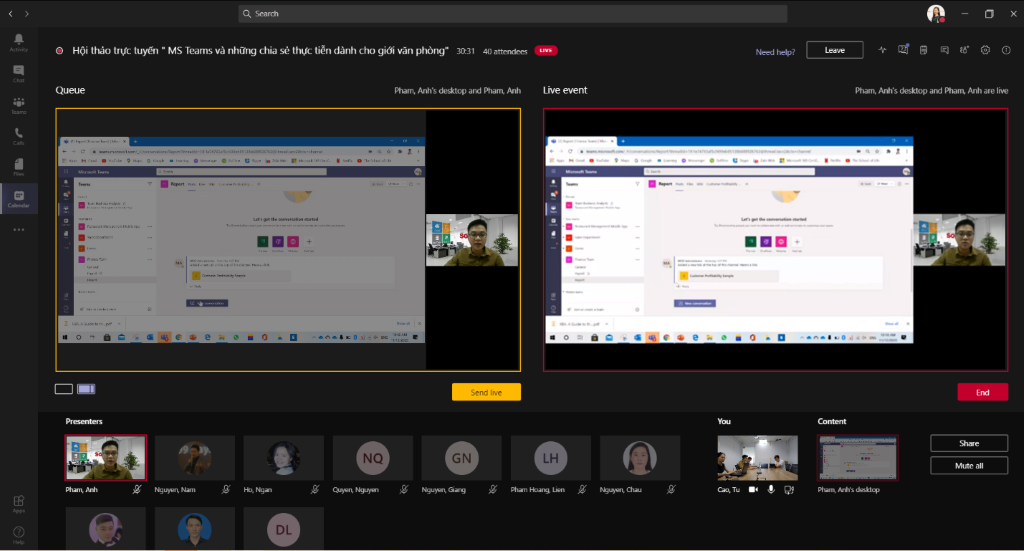This screenshot has height=551, width=1024.
Task: Toggle mute for Pham, Anh
Action: pyautogui.click(x=137, y=489)
